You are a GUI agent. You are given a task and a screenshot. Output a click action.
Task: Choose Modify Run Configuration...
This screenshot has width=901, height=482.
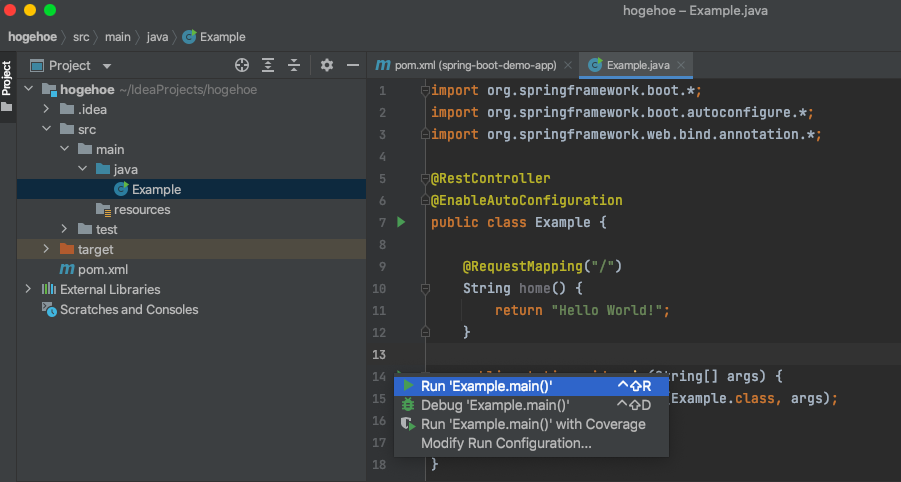click(532, 443)
